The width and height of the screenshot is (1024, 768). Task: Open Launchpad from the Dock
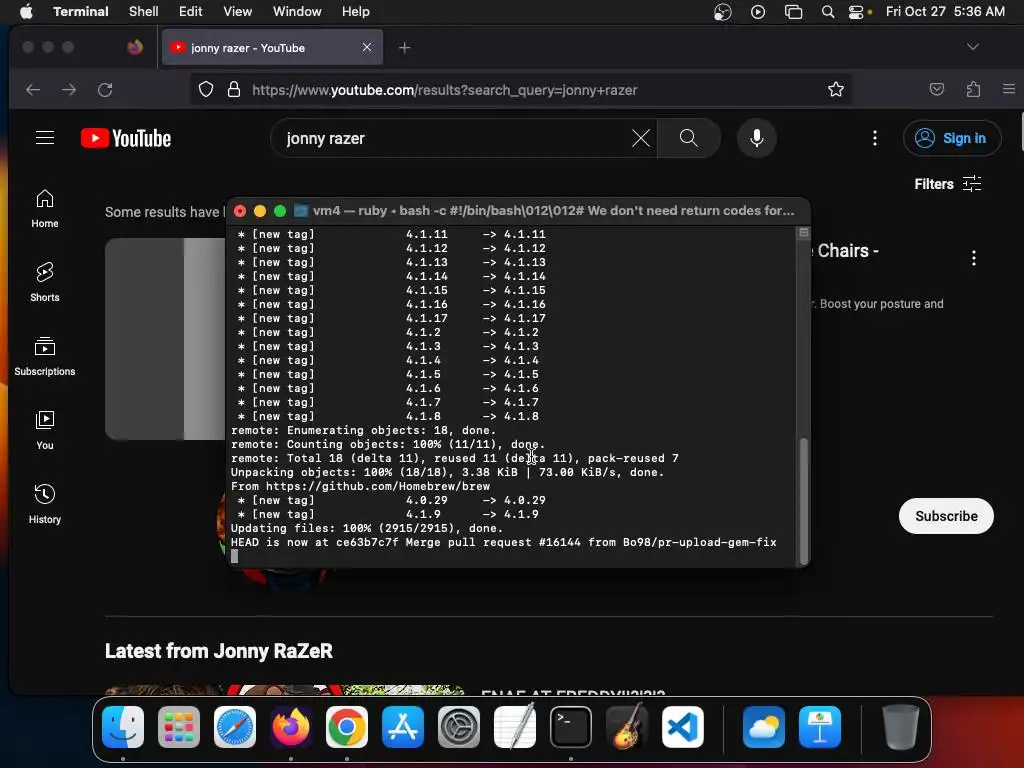coord(179,727)
